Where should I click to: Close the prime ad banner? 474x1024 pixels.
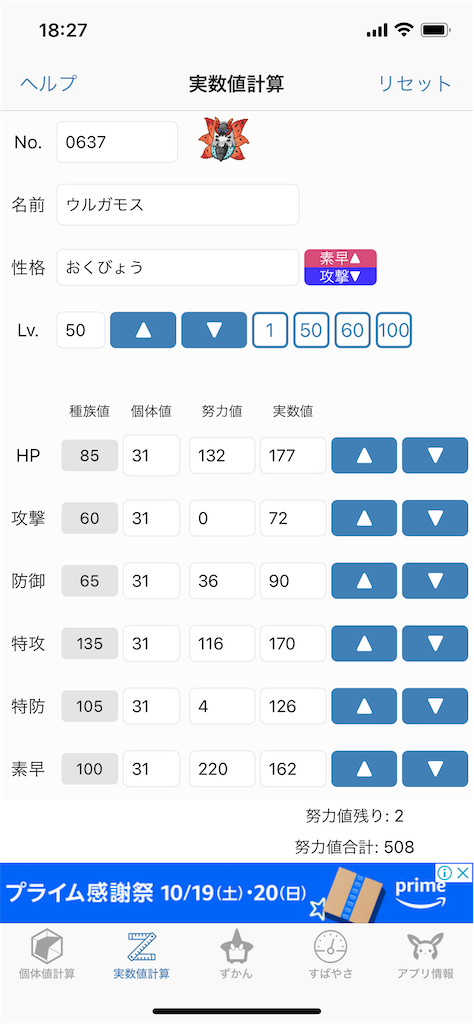coord(463,873)
